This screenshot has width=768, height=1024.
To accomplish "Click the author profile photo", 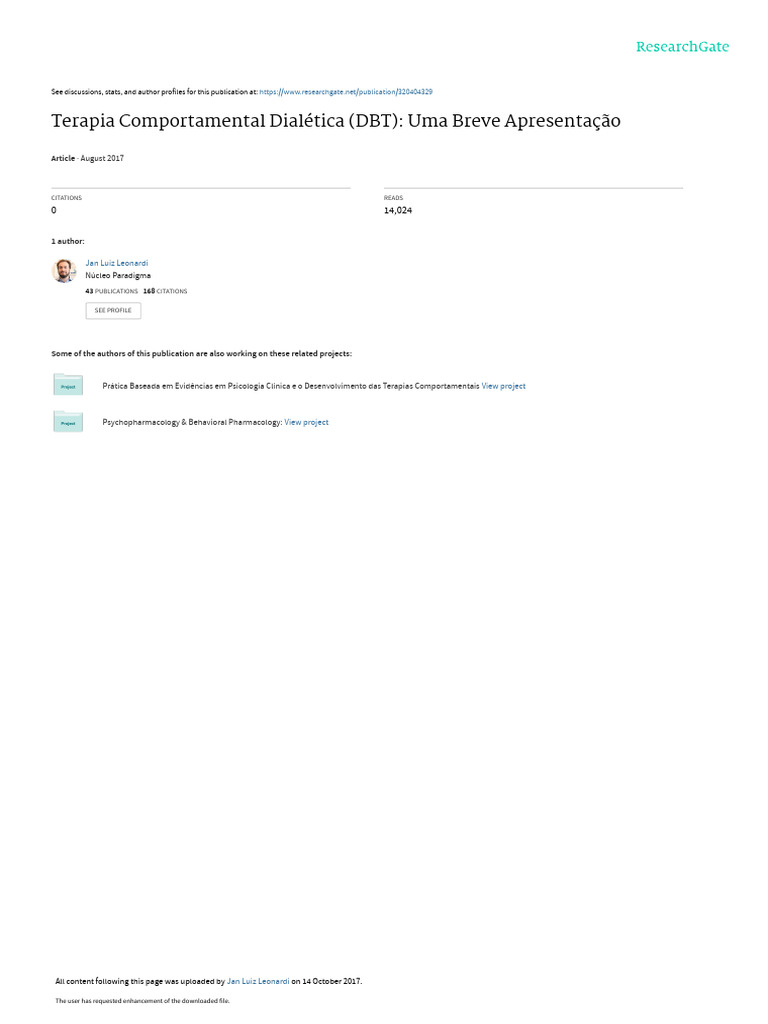I will point(64,270).
